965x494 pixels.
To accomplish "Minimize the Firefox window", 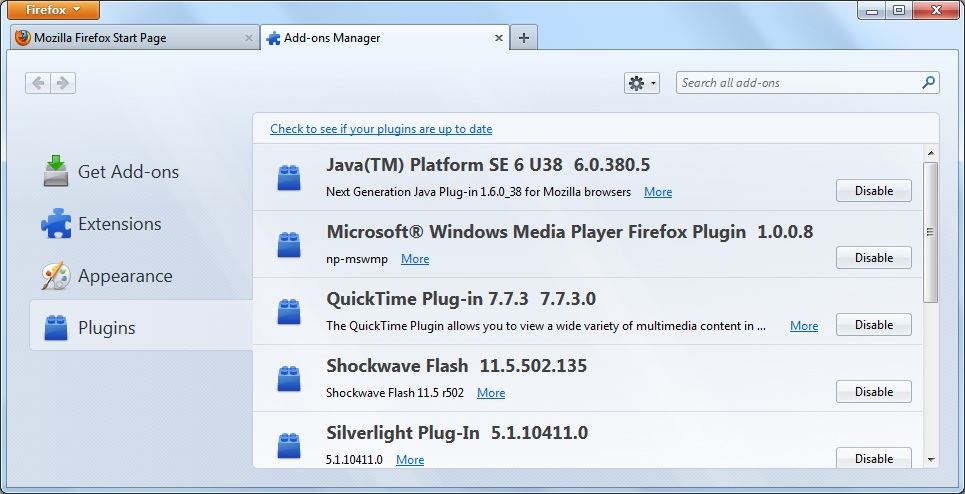I will (871, 10).
